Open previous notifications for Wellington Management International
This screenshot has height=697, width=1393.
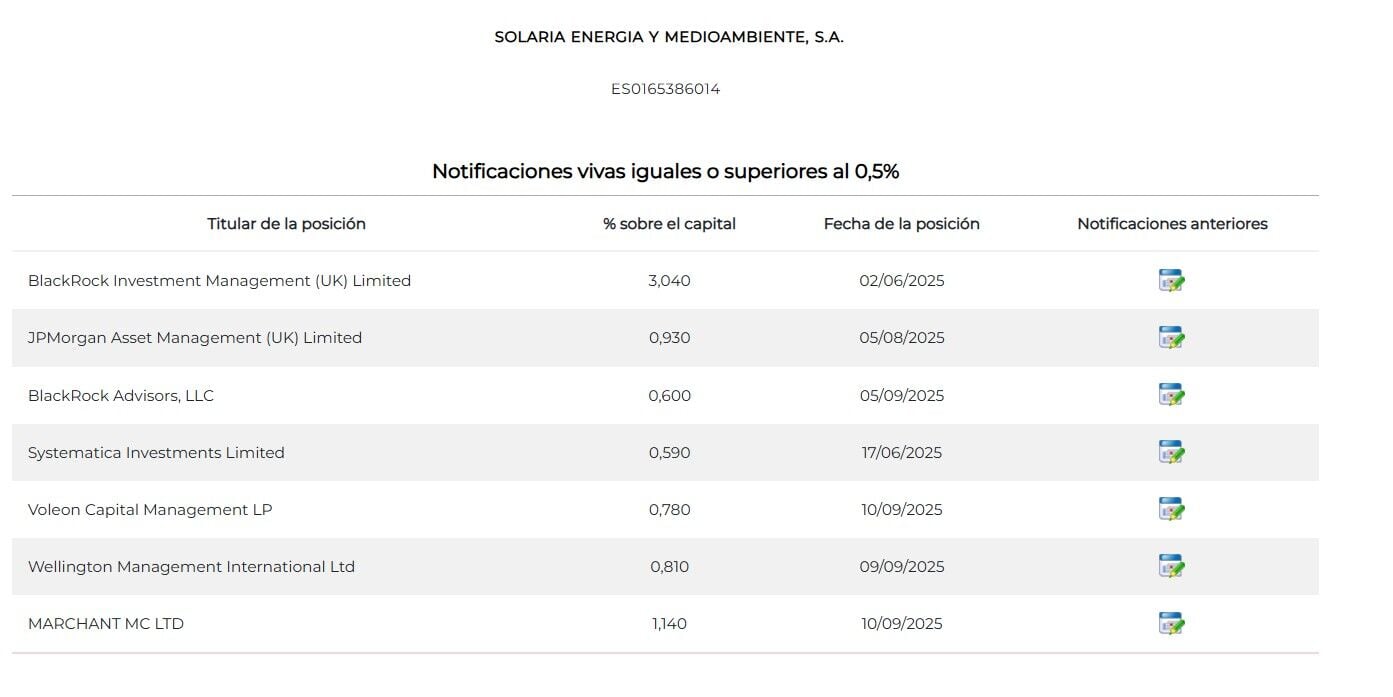point(1171,566)
